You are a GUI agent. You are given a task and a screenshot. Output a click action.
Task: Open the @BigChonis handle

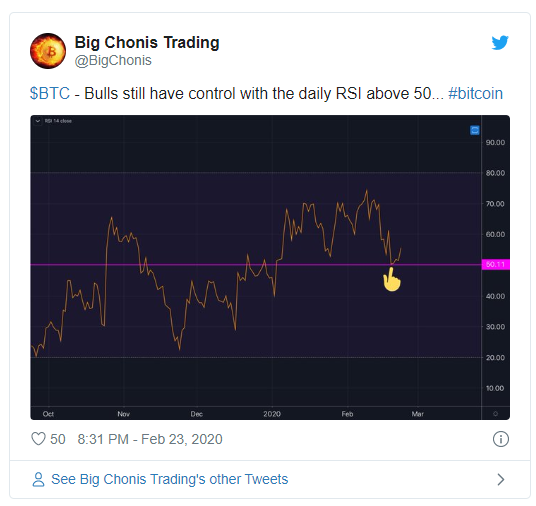click(x=113, y=61)
